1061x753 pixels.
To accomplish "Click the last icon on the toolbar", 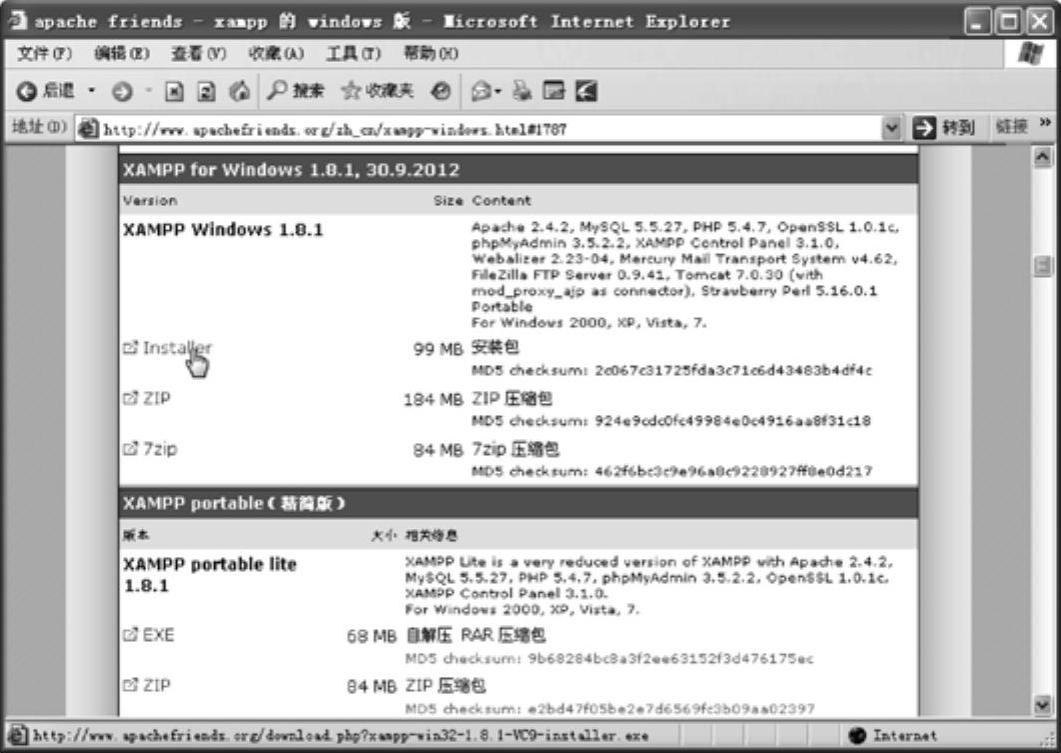I will (586, 91).
